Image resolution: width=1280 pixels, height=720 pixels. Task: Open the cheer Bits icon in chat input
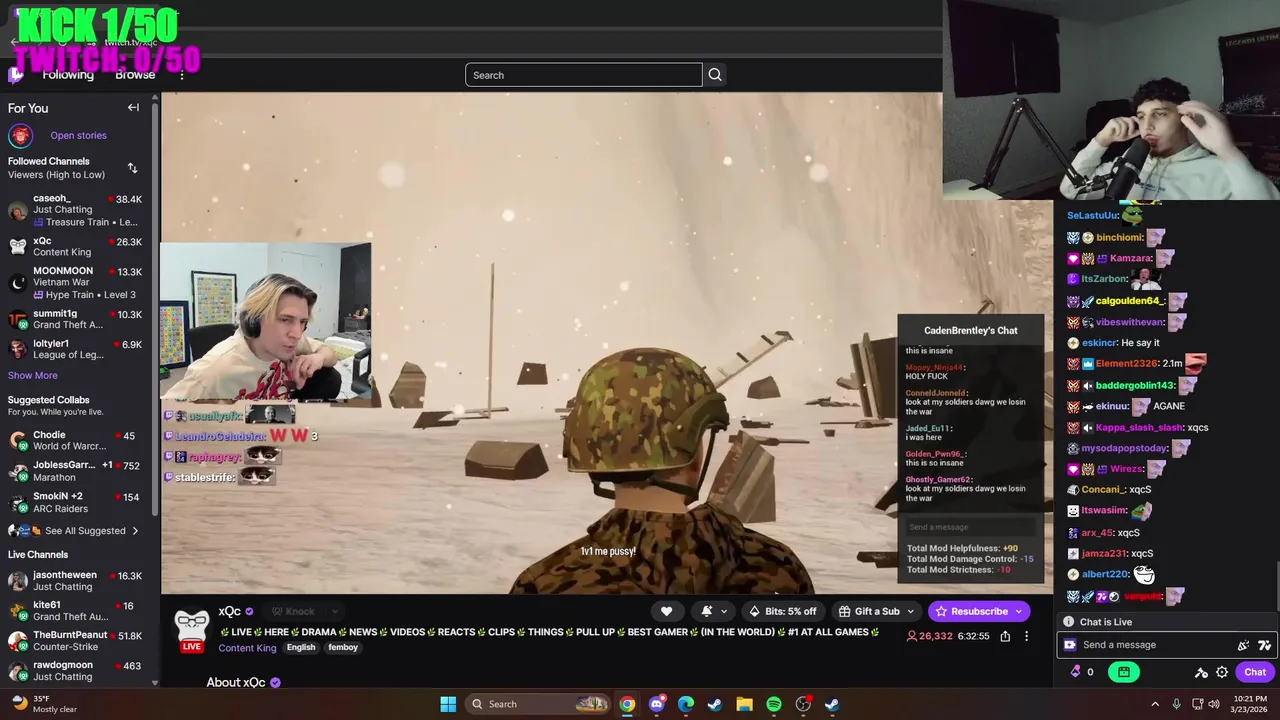[1244, 645]
